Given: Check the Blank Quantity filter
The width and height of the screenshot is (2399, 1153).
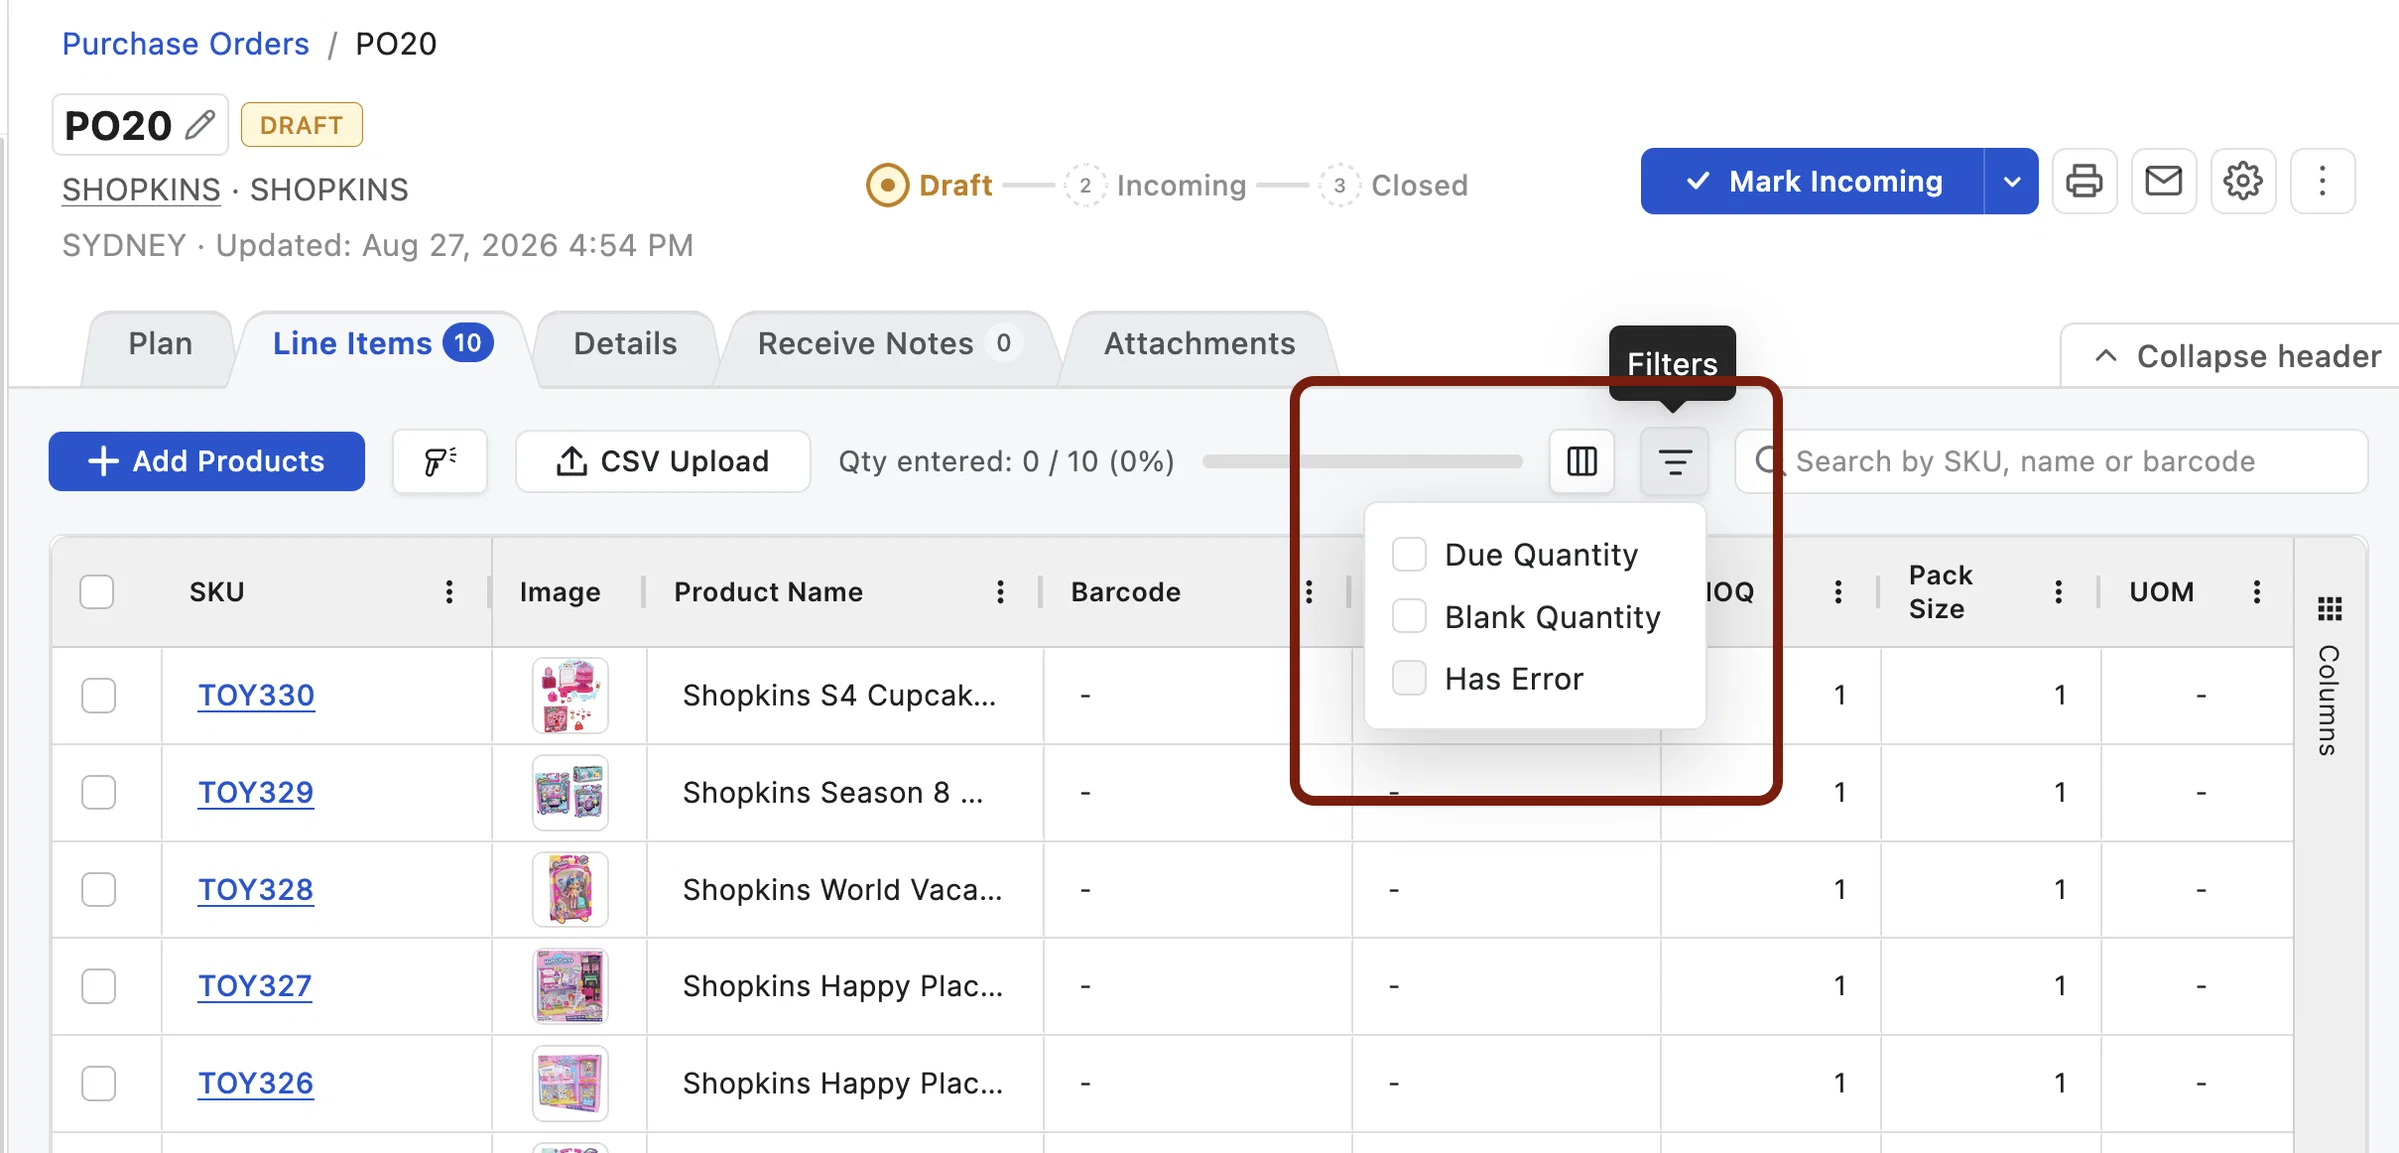Looking at the screenshot, I should pos(1409,616).
